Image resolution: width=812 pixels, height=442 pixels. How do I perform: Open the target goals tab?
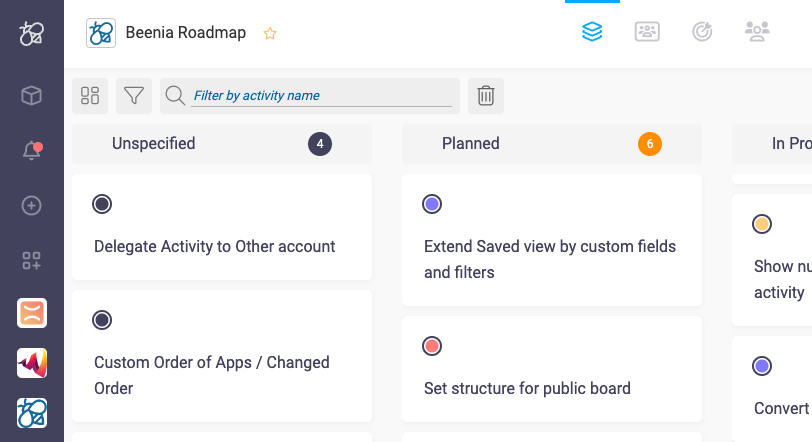702,32
